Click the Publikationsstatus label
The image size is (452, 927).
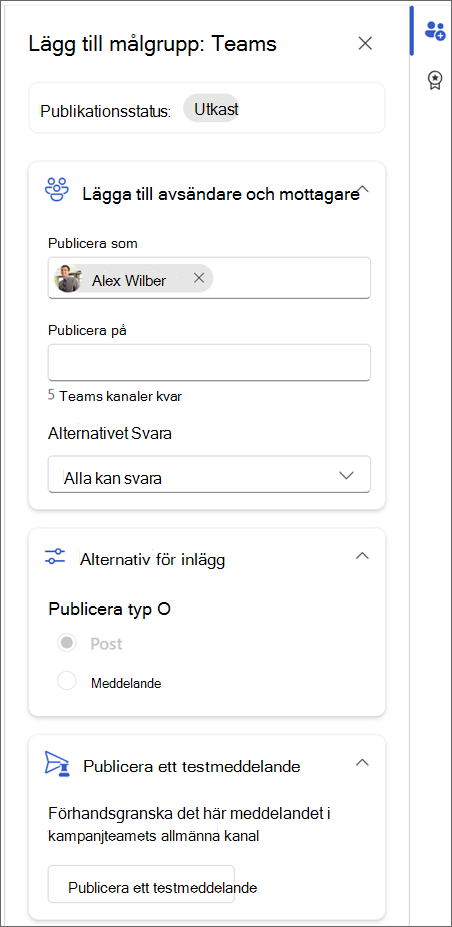(106, 111)
